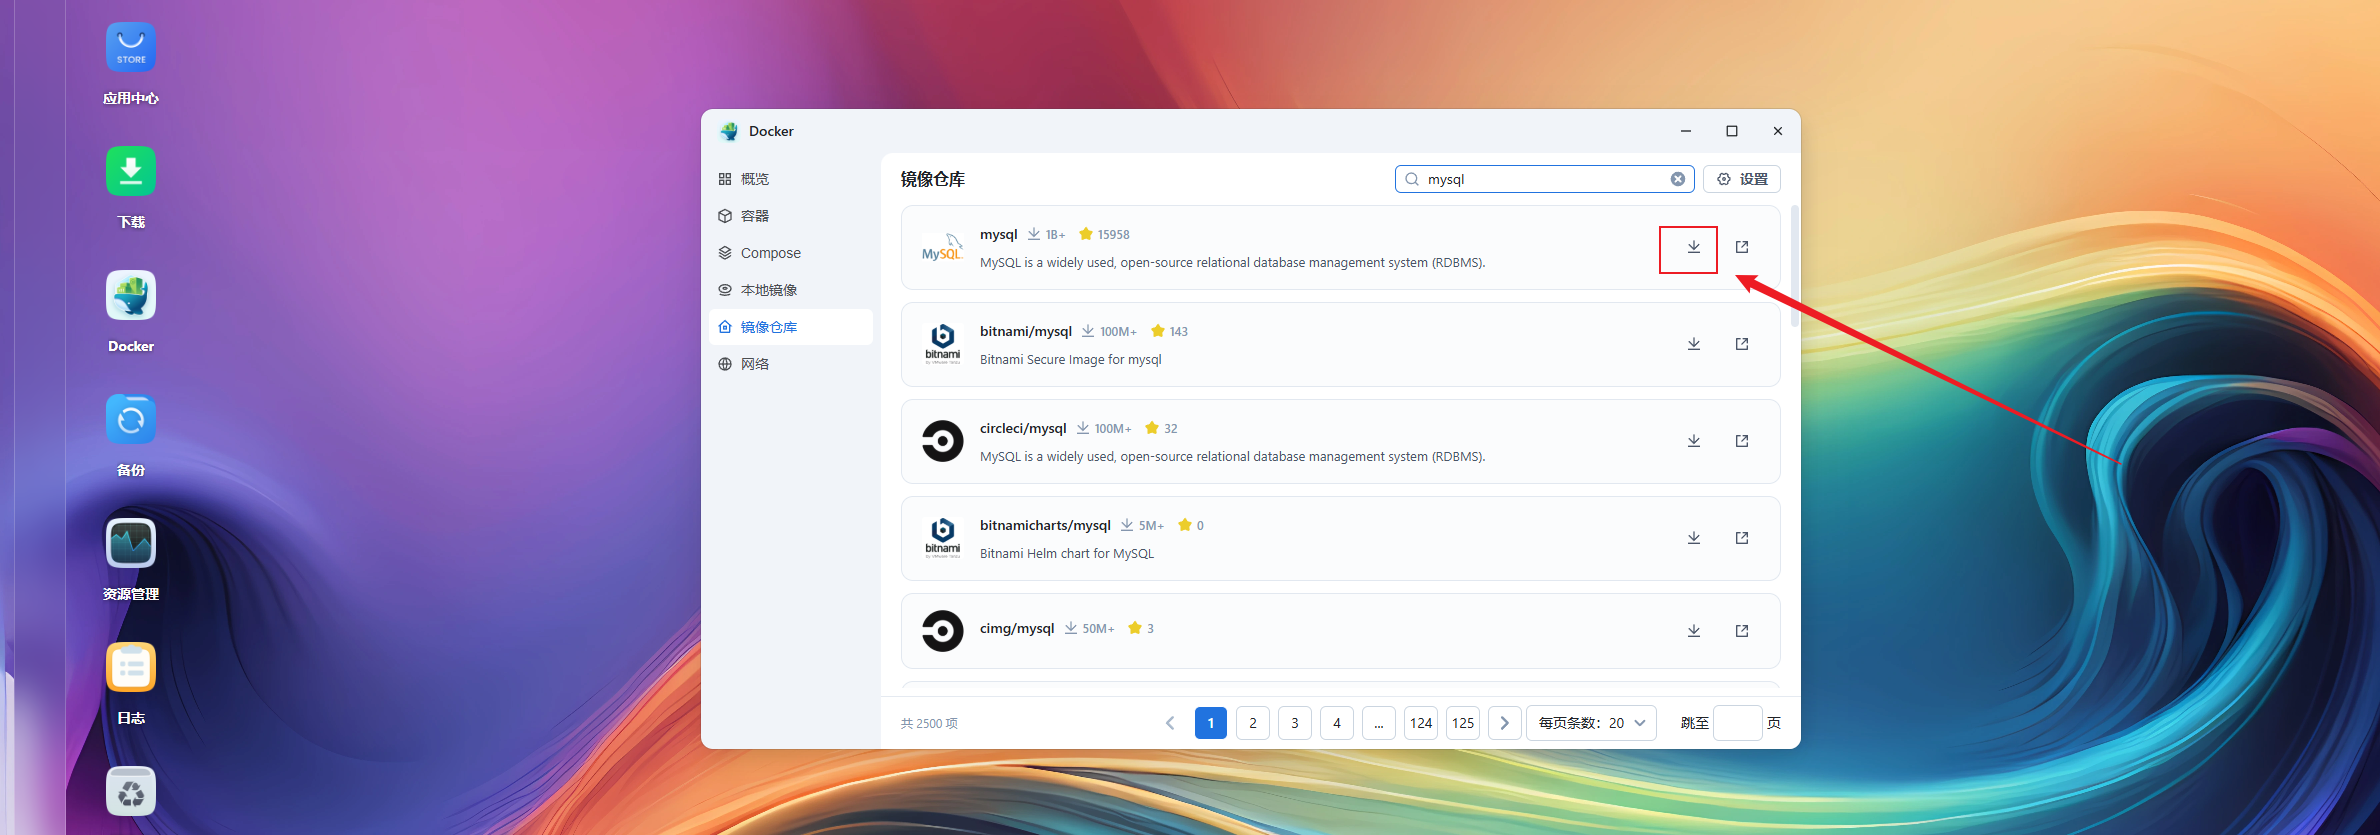The width and height of the screenshot is (2380, 835).
Task: Go to previous page arrow
Action: tap(1170, 723)
